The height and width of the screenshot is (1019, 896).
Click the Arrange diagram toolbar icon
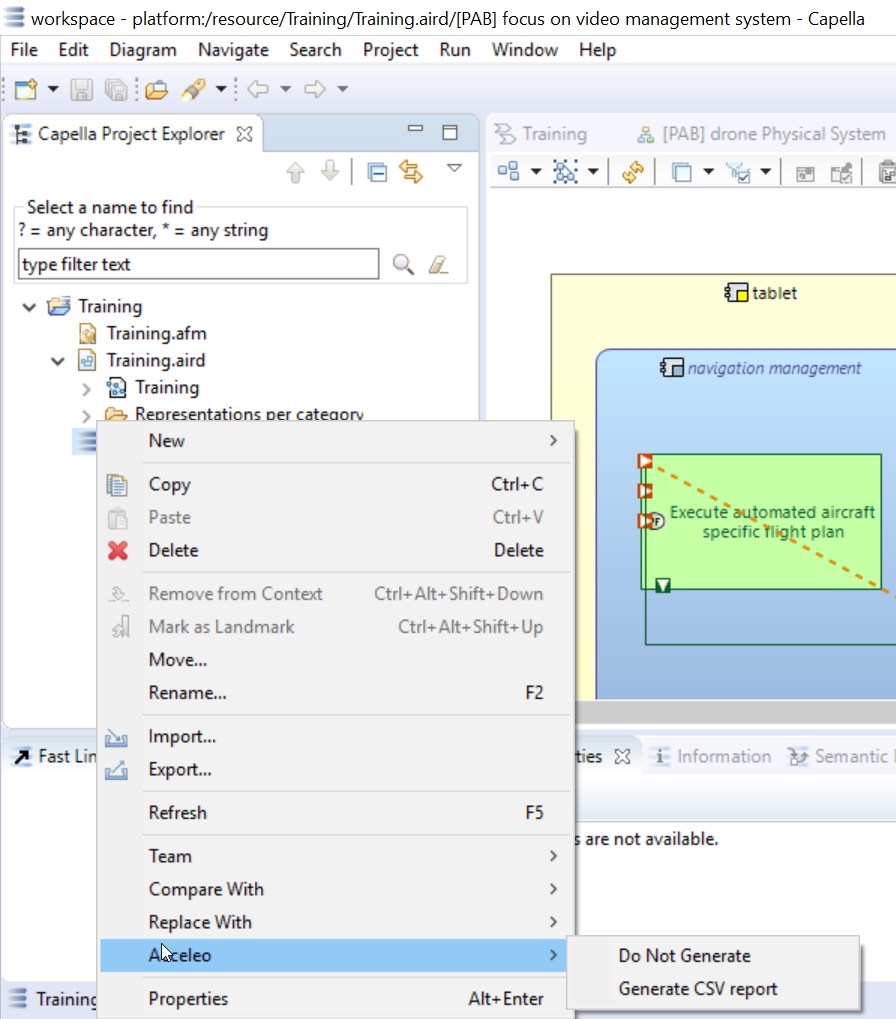pyautogui.click(x=508, y=172)
